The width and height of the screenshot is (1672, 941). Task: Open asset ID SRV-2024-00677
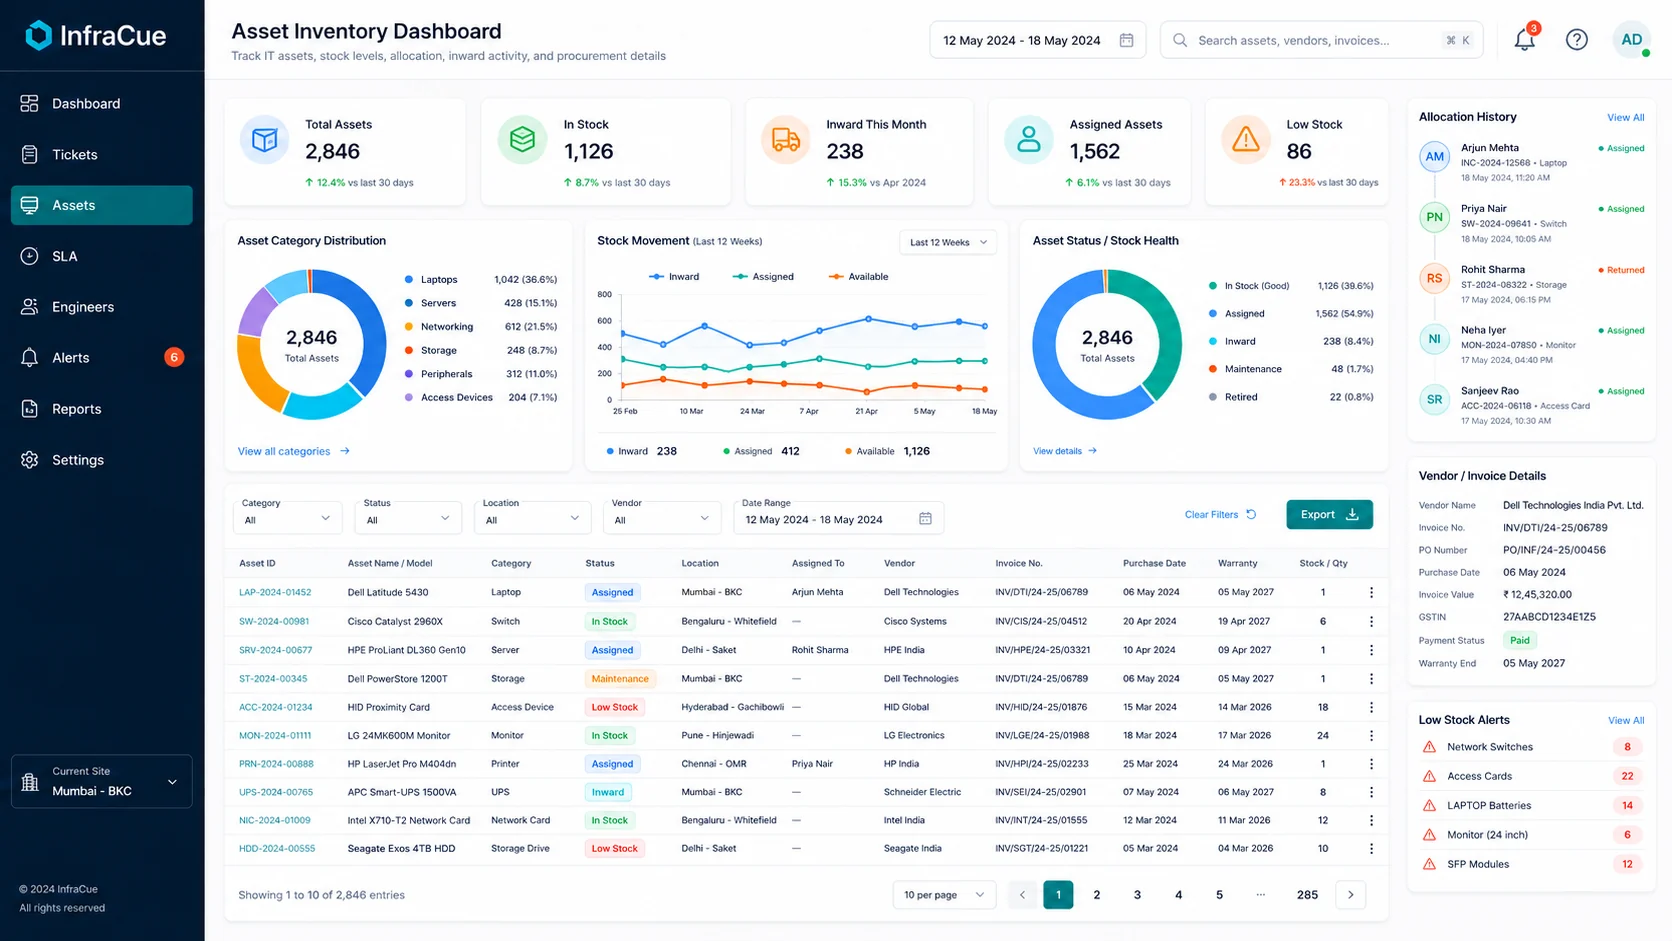(x=275, y=650)
